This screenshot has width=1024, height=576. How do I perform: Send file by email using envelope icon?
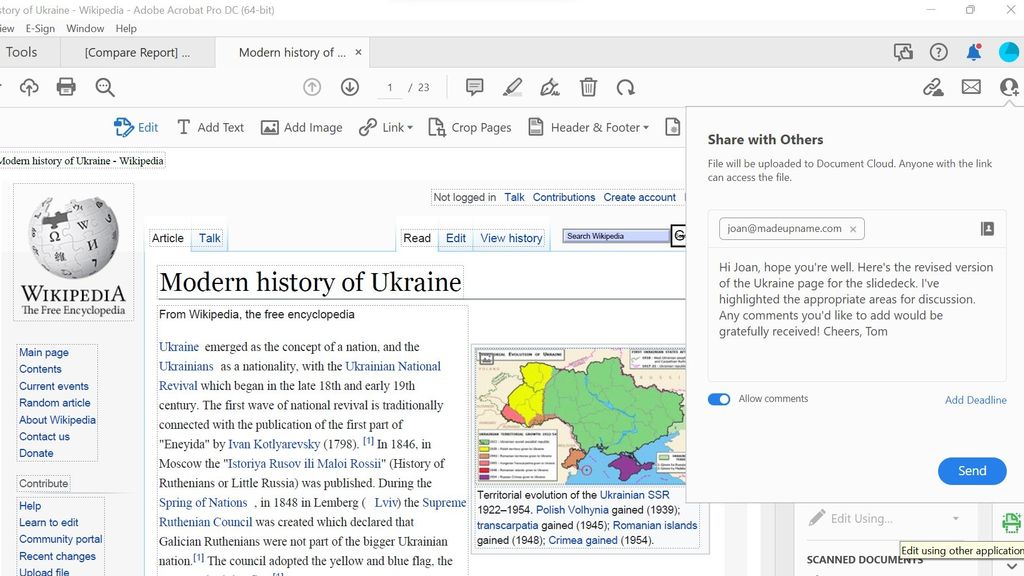[x=971, y=87]
